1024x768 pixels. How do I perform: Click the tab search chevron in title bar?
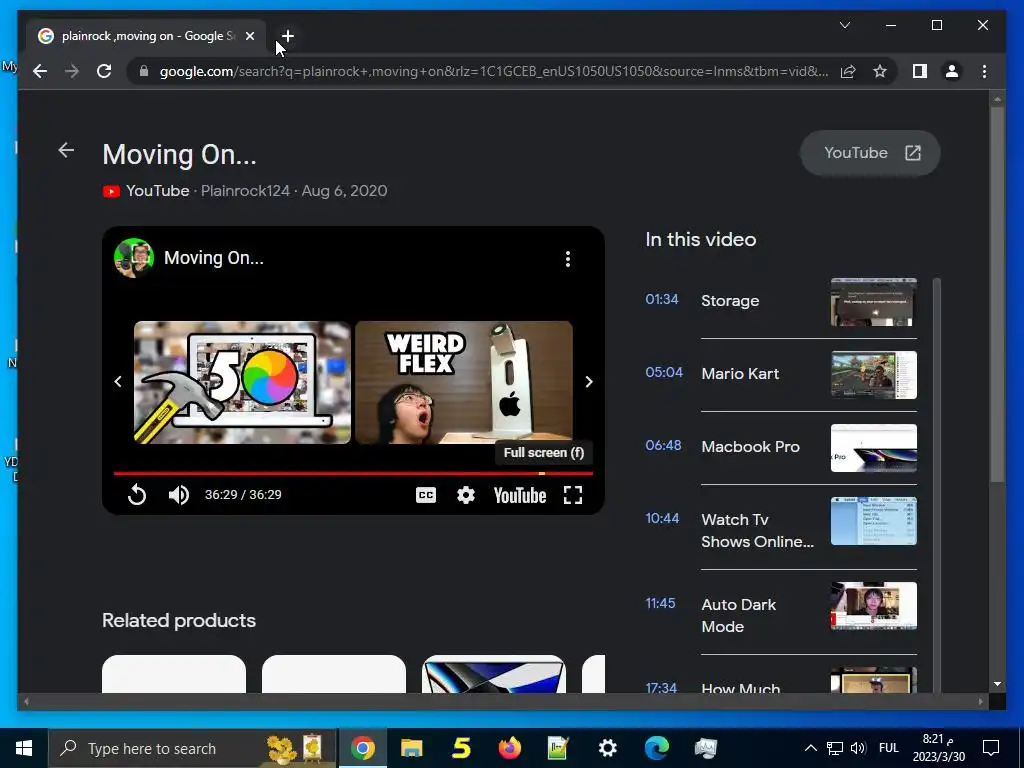click(844, 25)
